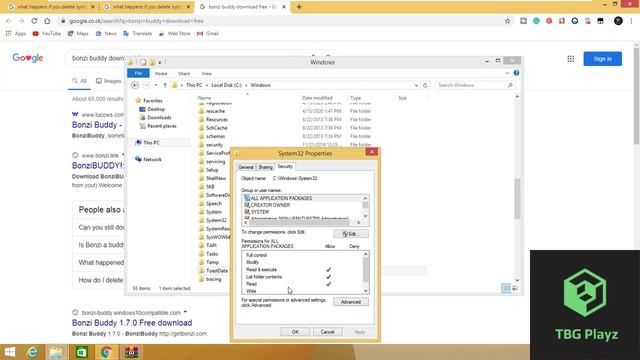Open the Translate bookmark

pyautogui.click(x=138, y=33)
